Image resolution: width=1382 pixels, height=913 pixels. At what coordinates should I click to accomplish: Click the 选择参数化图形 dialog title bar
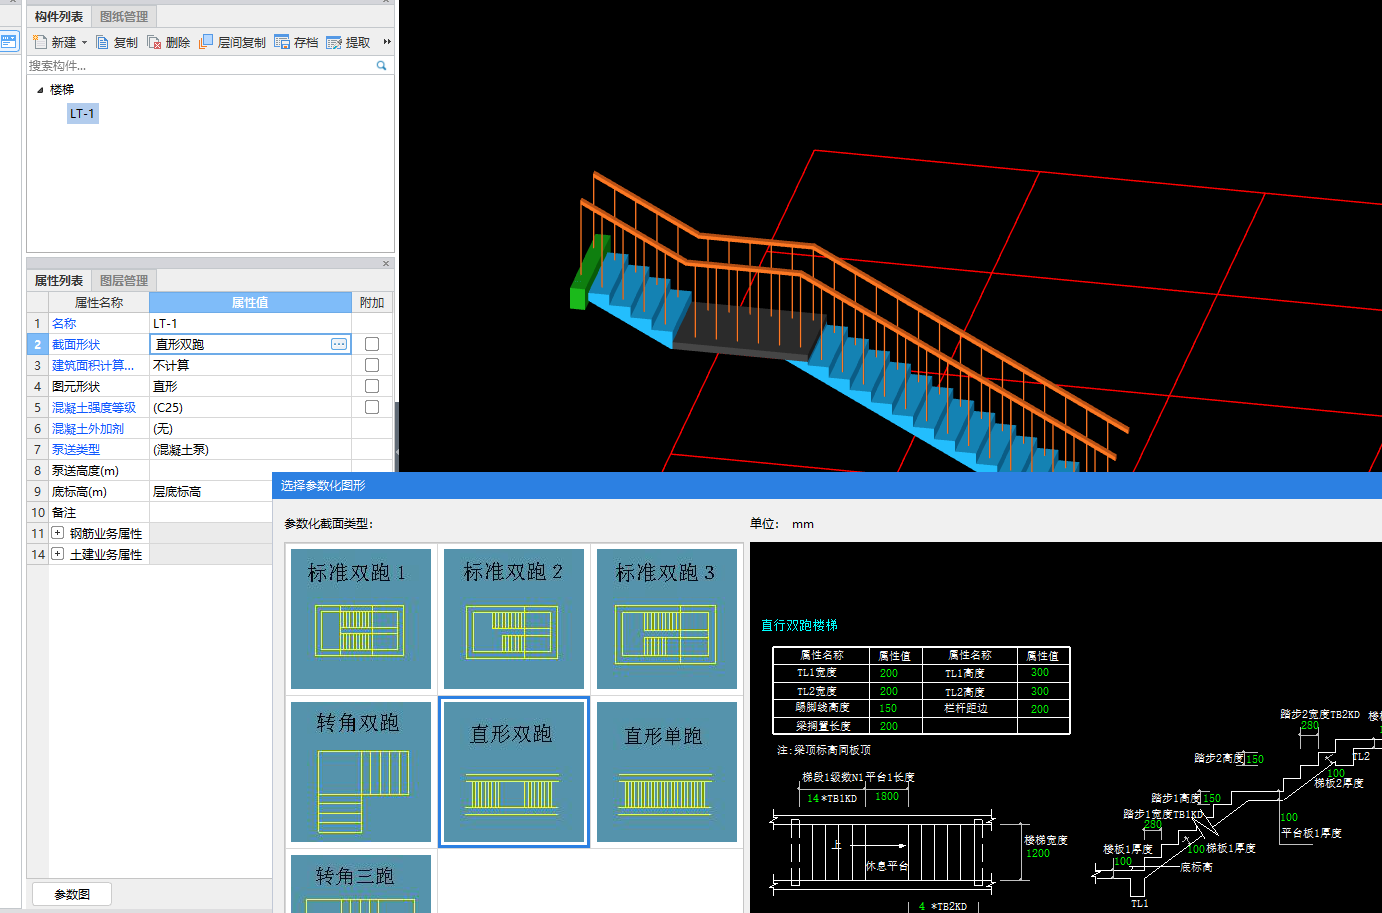(x=827, y=485)
